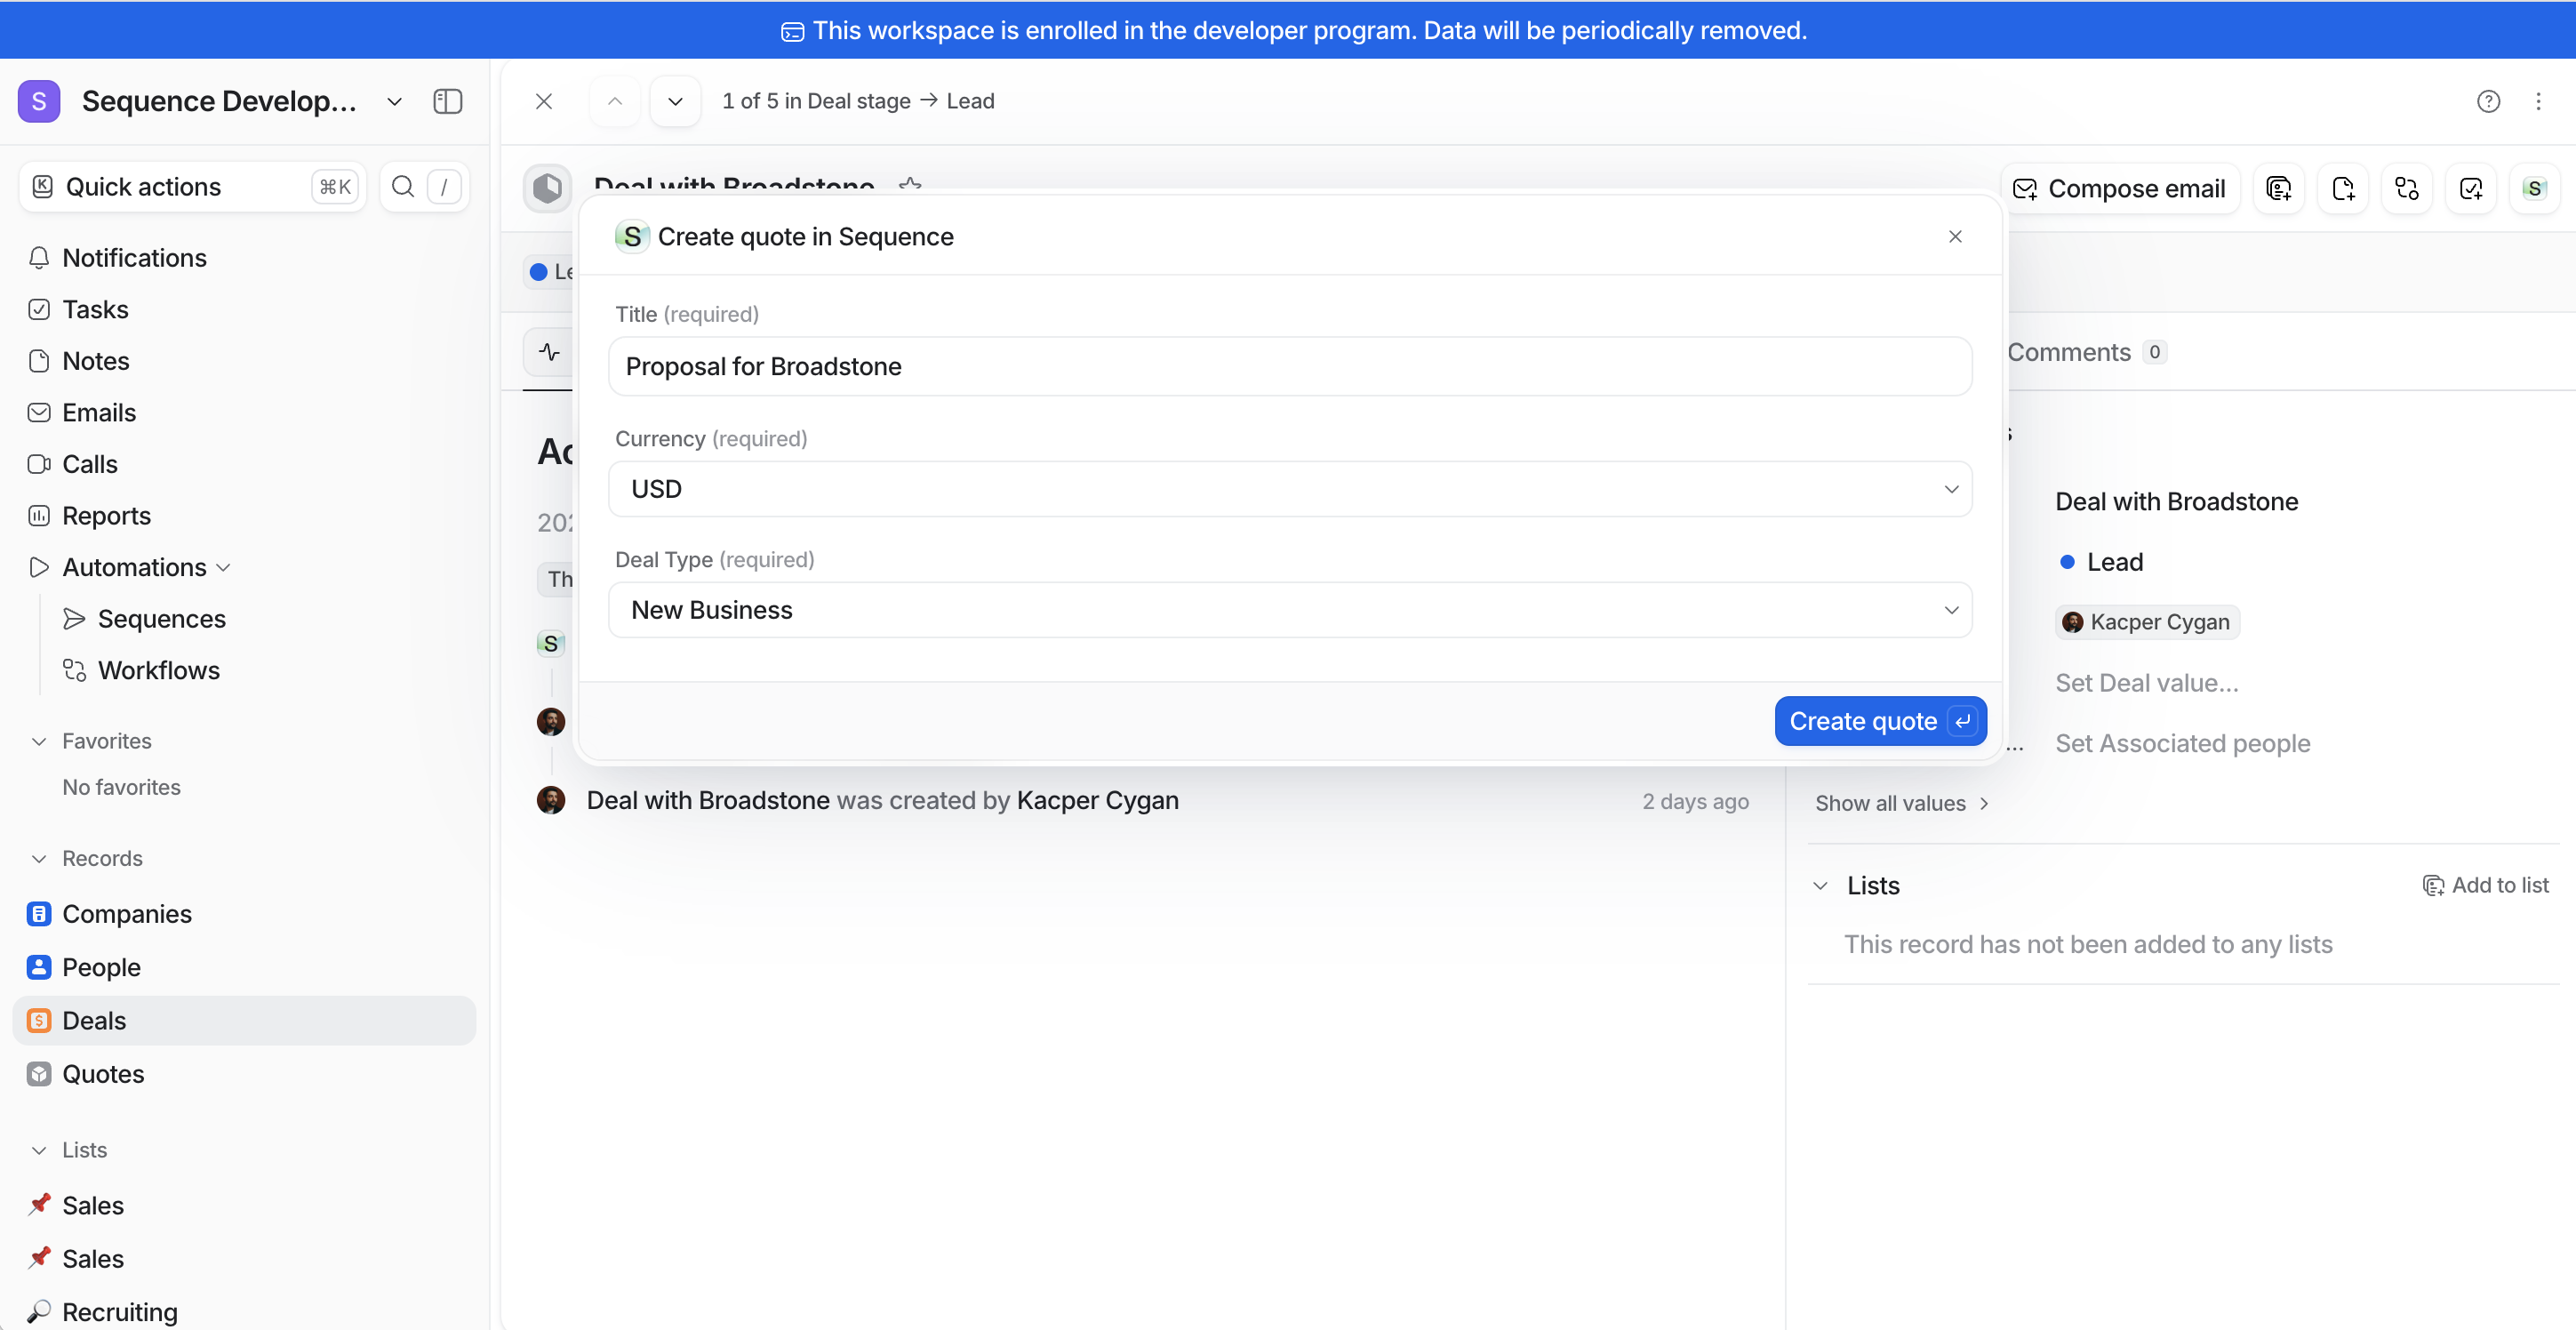
Task: Click the run workflow toolbar icon
Action: point(2406,188)
